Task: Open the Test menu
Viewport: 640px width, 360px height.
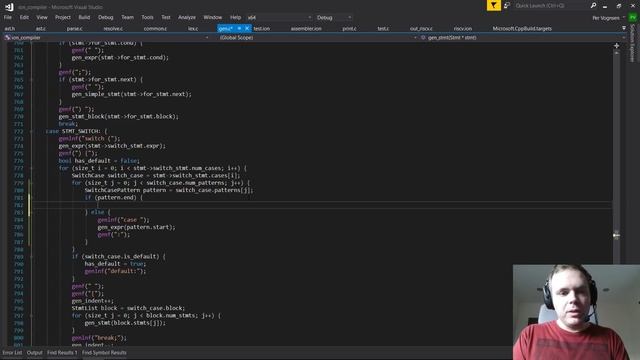Action: tap(165, 18)
